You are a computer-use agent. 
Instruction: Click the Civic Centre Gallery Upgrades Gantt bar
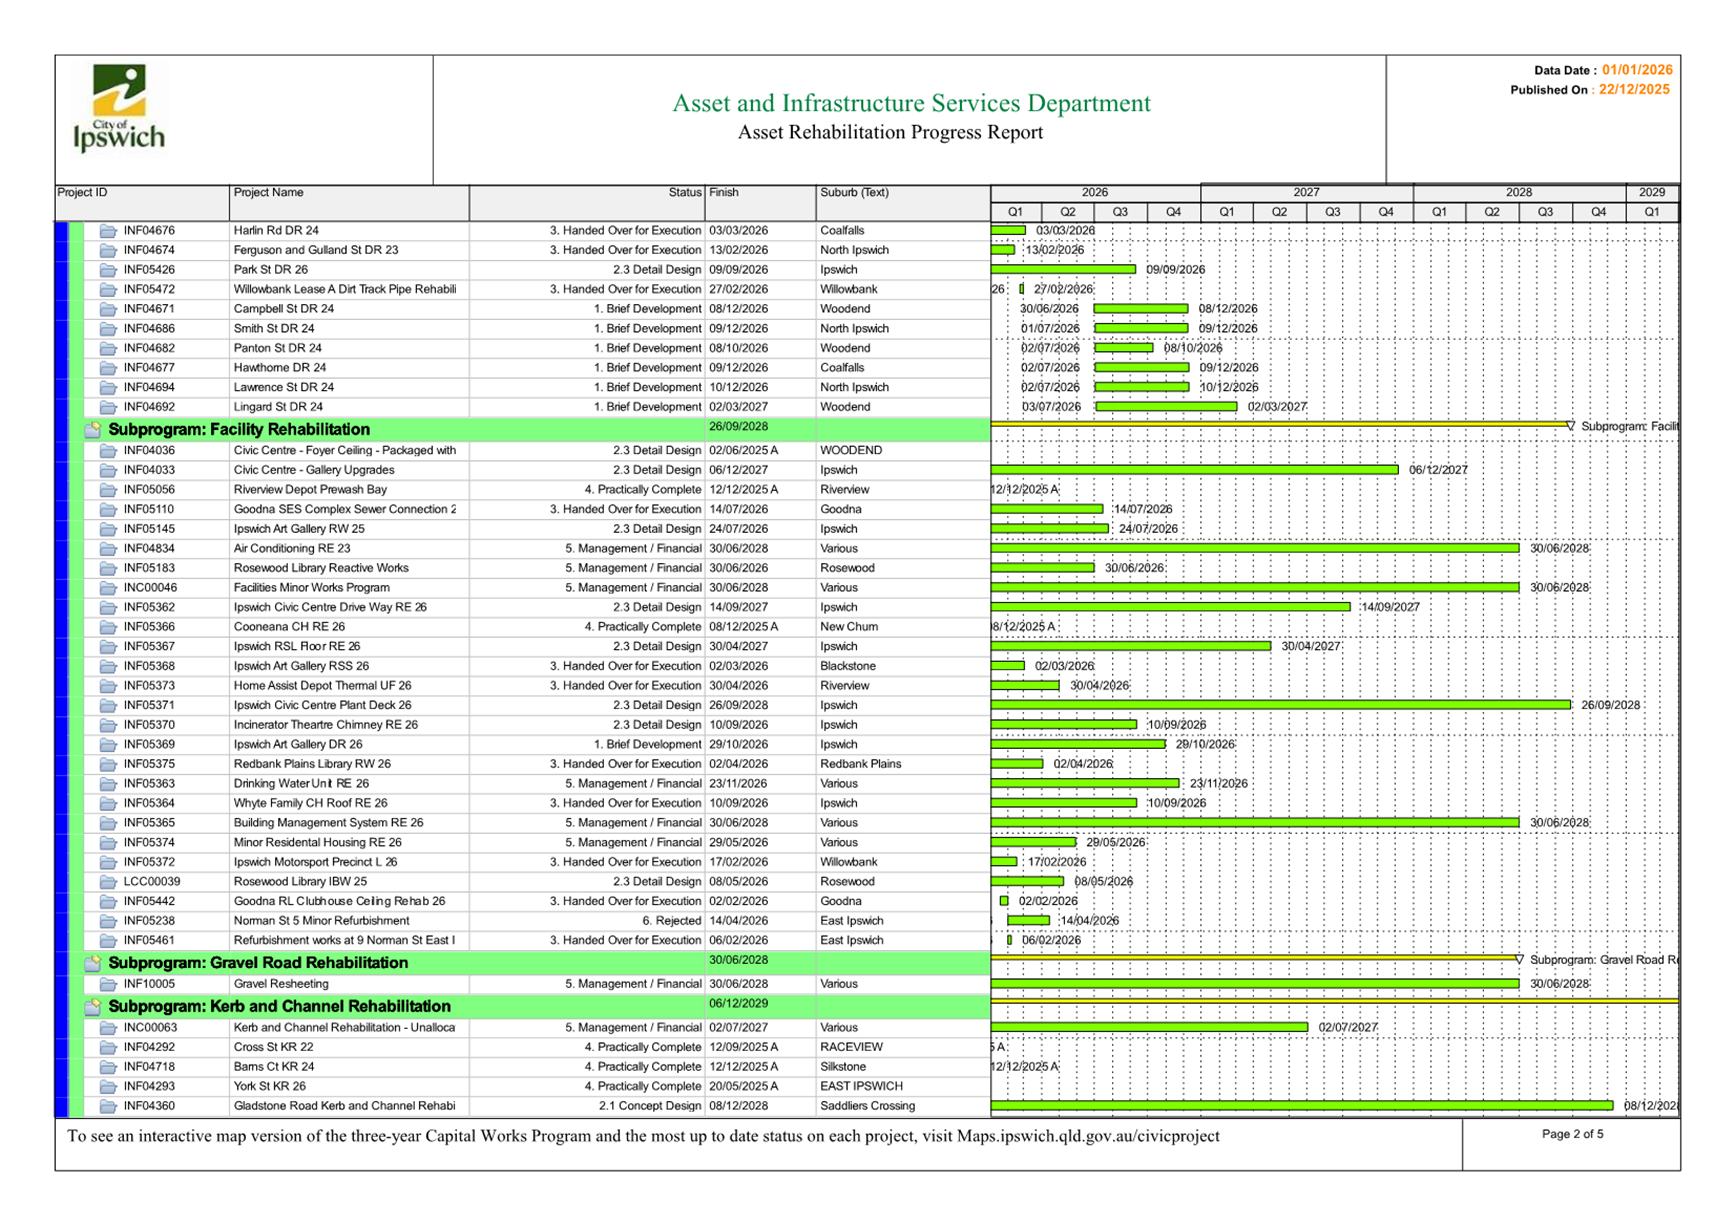pyautogui.click(x=1194, y=470)
